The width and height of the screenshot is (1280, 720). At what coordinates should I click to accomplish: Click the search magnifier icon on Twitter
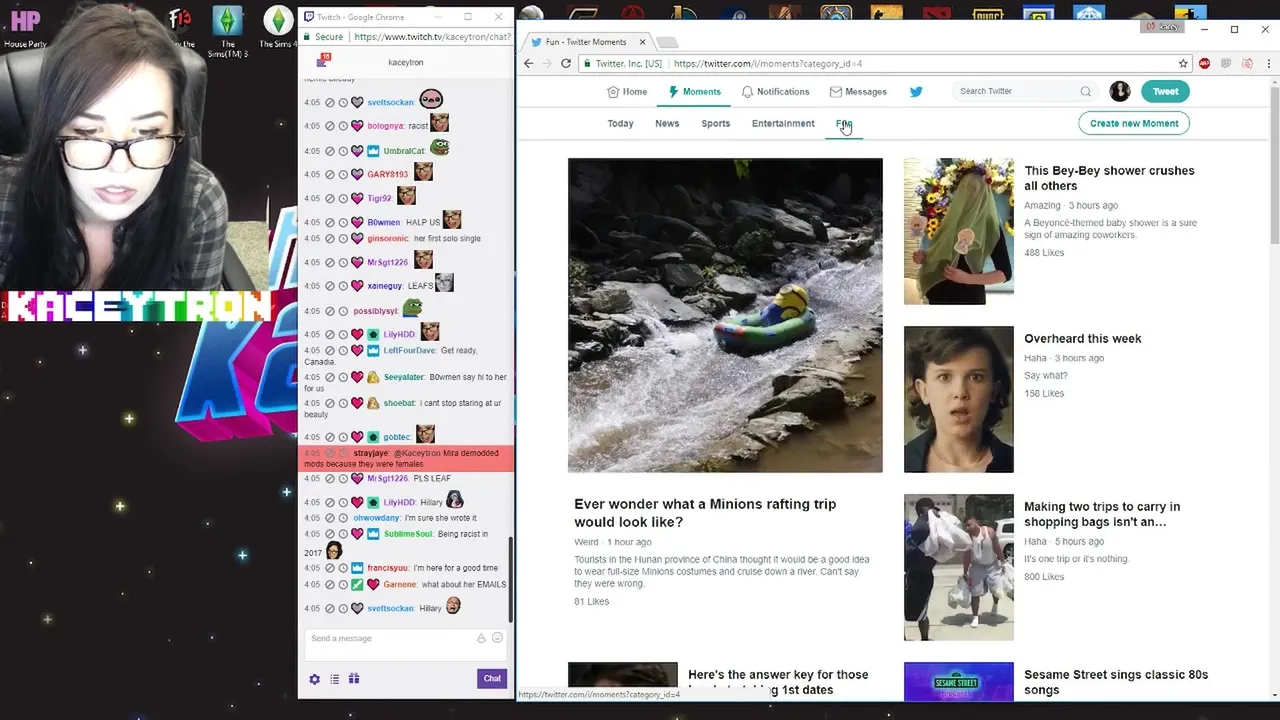(x=1085, y=91)
